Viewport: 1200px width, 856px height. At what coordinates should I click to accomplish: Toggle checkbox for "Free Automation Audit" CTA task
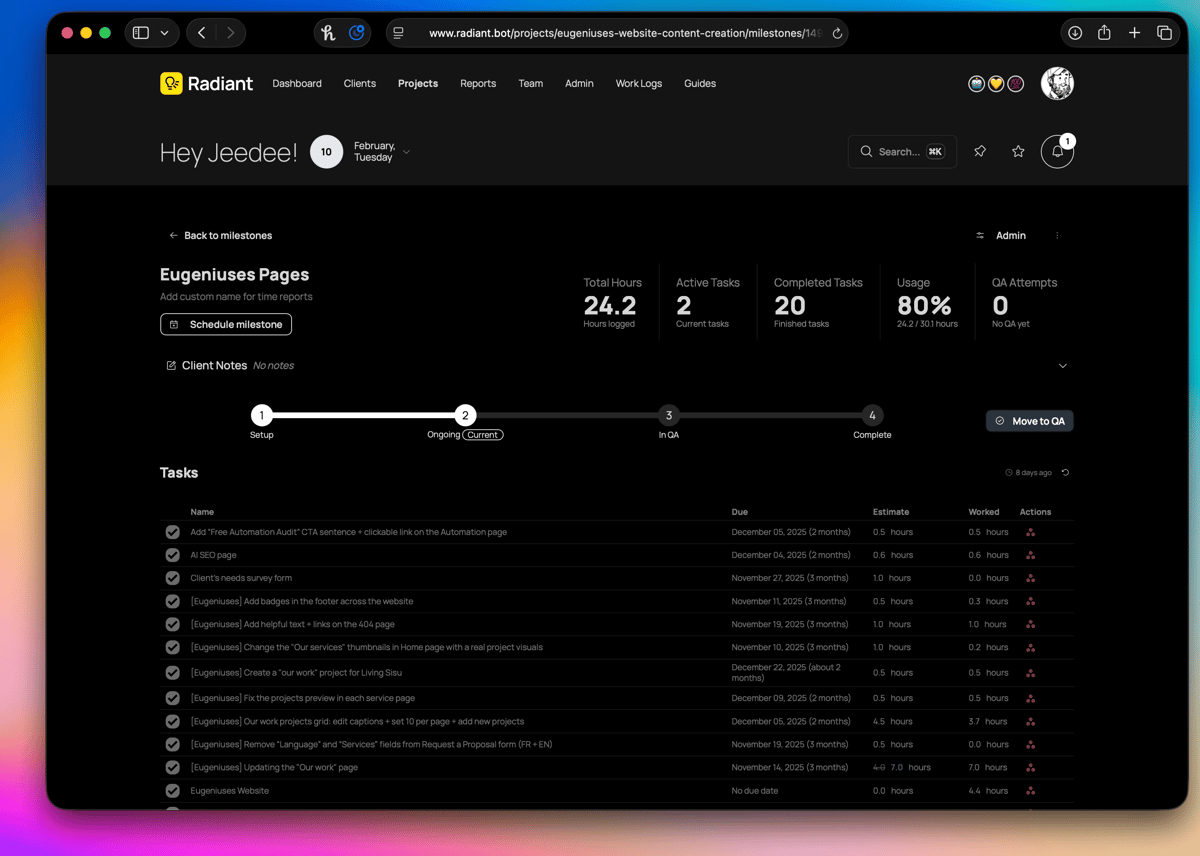click(173, 532)
